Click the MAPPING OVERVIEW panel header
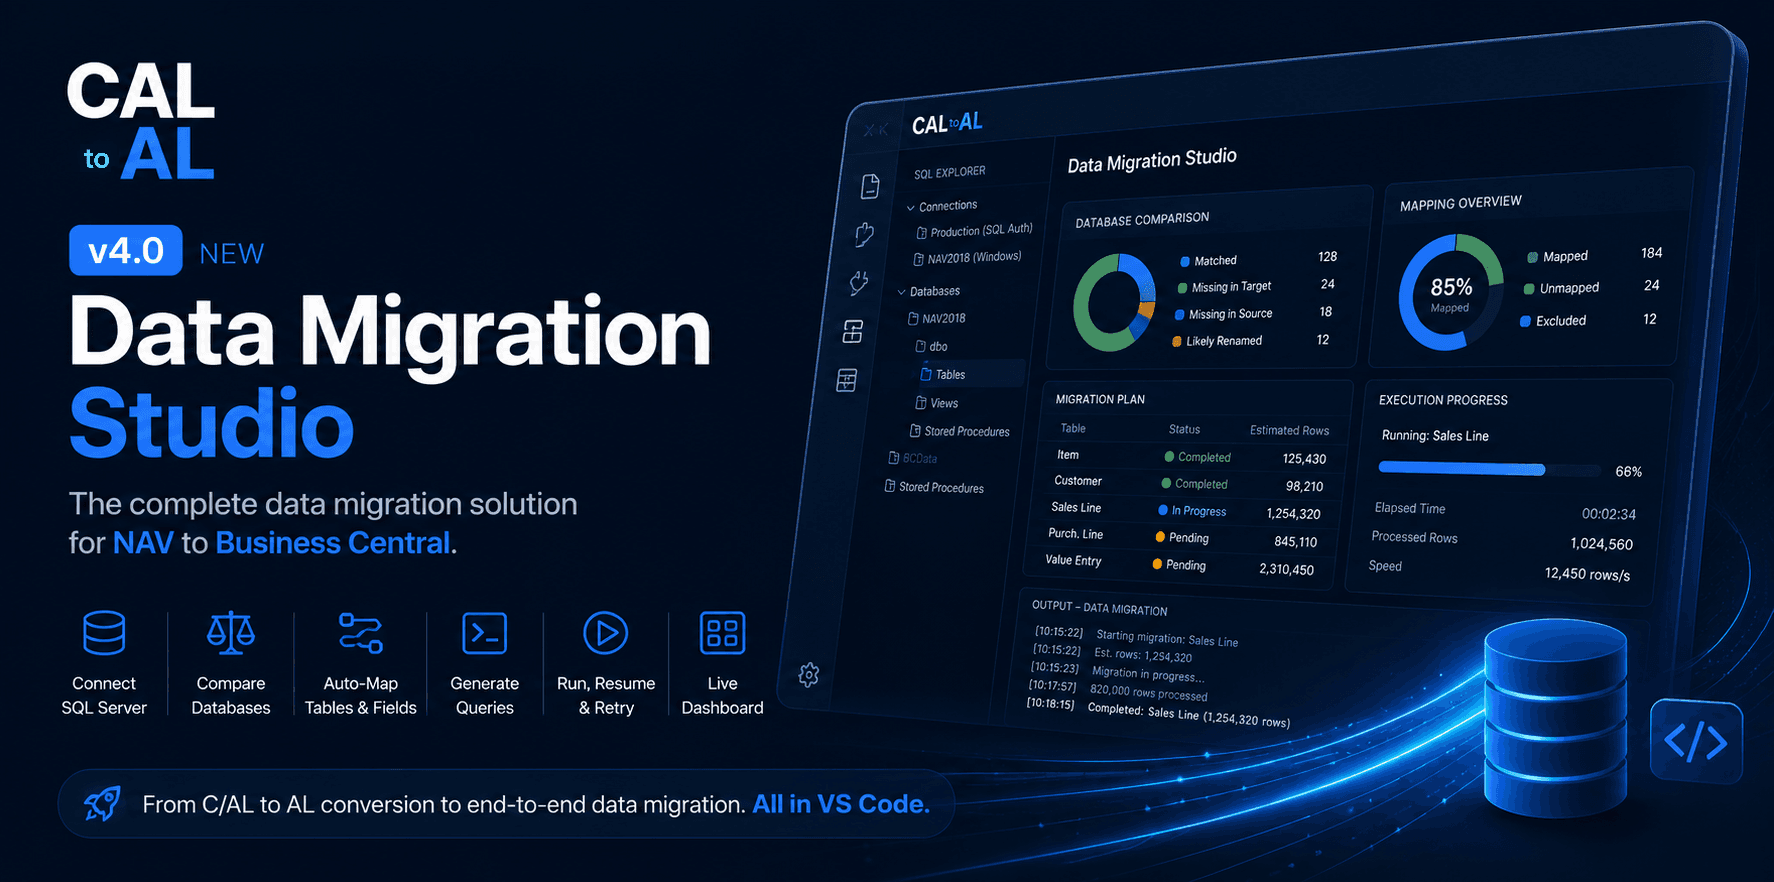Image resolution: width=1774 pixels, height=882 pixels. coord(1460,203)
